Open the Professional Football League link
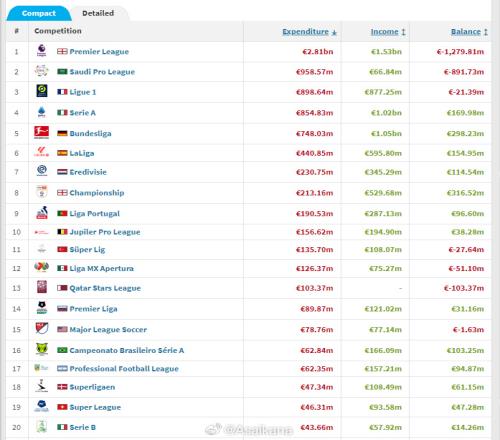This screenshot has height=440, width=500. pyautogui.click(x=124, y=369)
